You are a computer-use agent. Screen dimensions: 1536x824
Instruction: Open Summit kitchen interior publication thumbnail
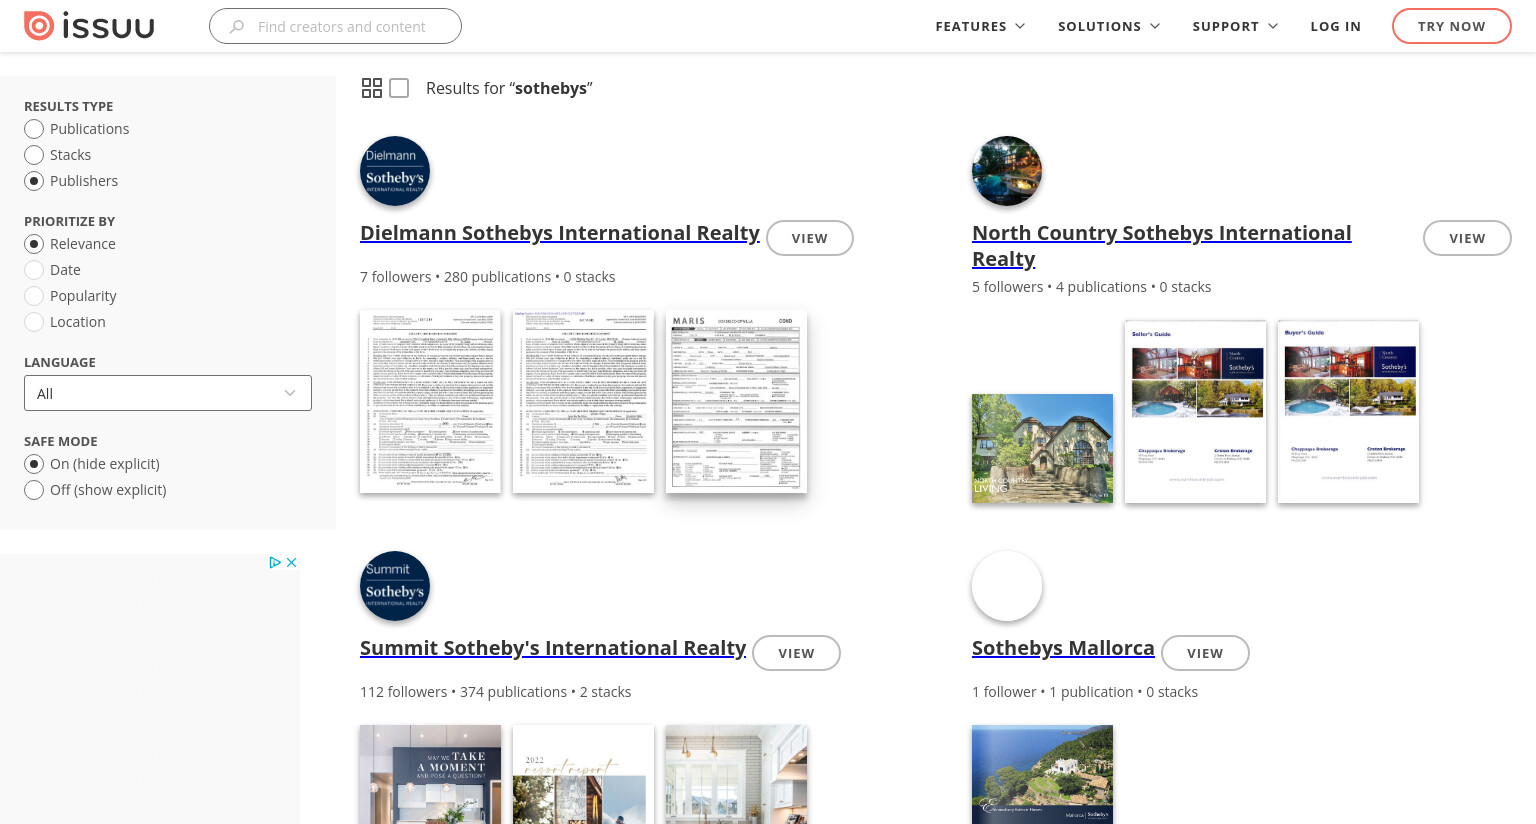[x=736, y=774]
